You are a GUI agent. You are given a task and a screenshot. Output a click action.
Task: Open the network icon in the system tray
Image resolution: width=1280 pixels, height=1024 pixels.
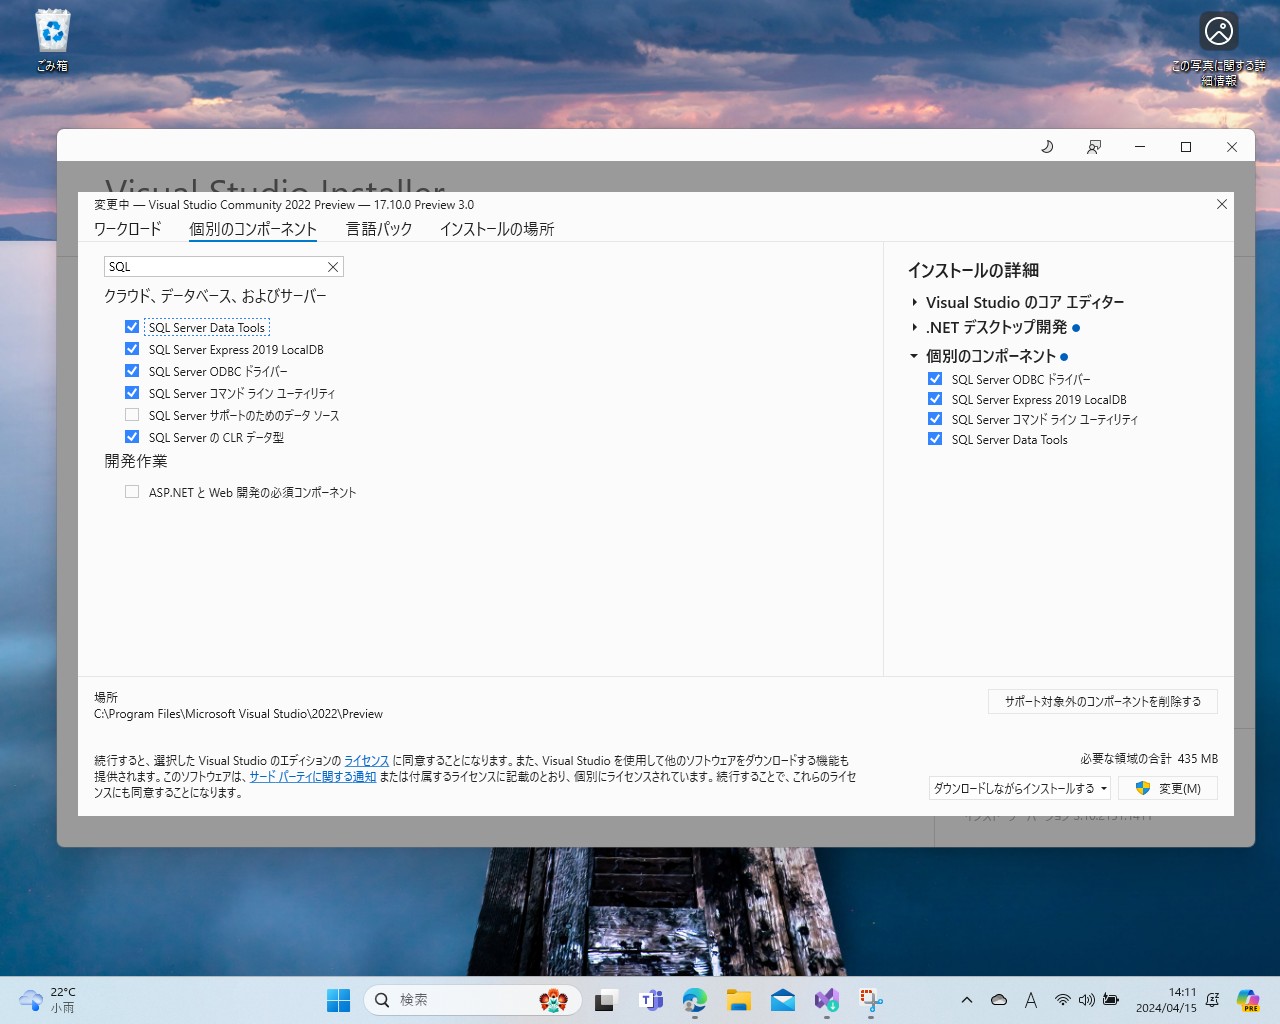point(1062,1000)
